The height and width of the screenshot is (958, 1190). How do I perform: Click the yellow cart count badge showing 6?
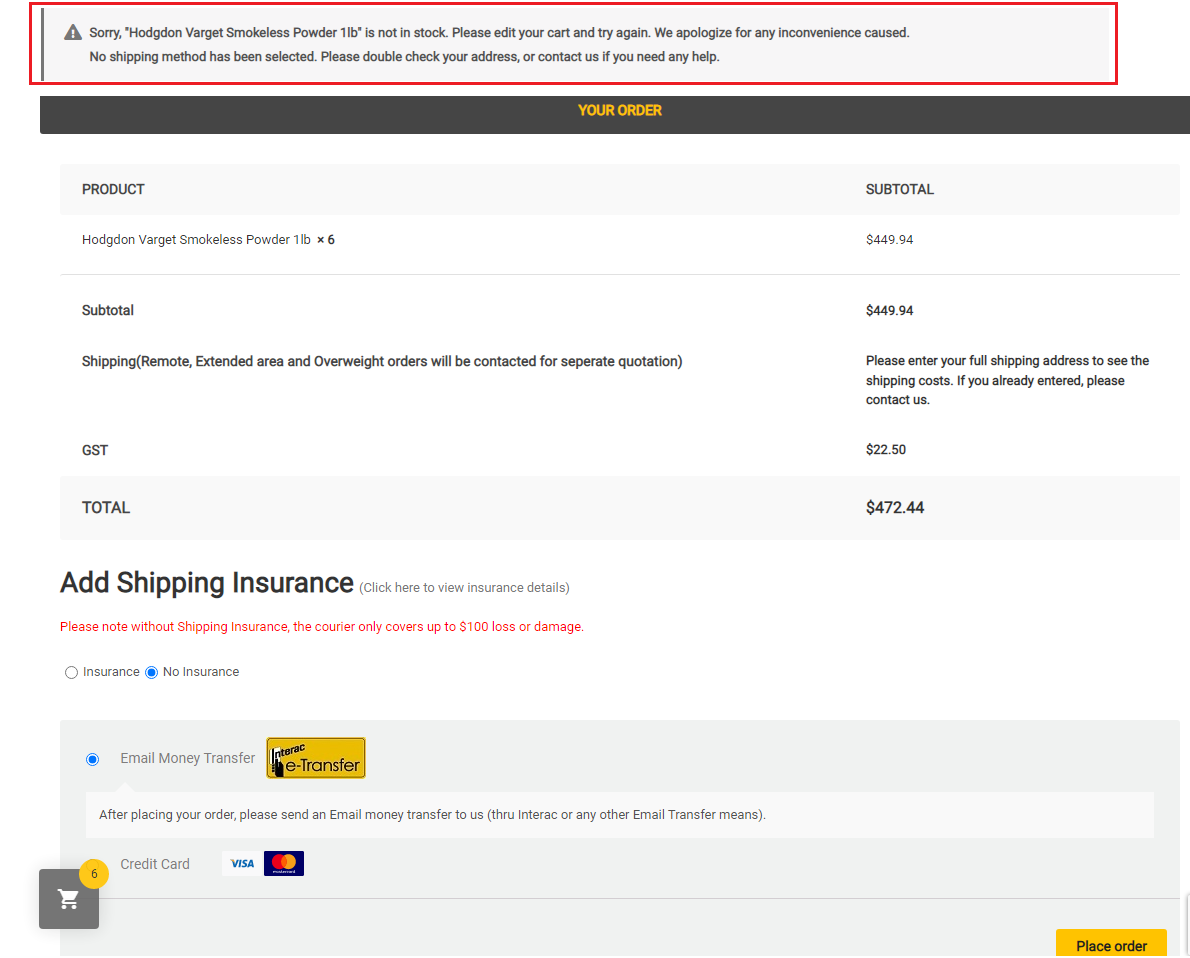94,874
